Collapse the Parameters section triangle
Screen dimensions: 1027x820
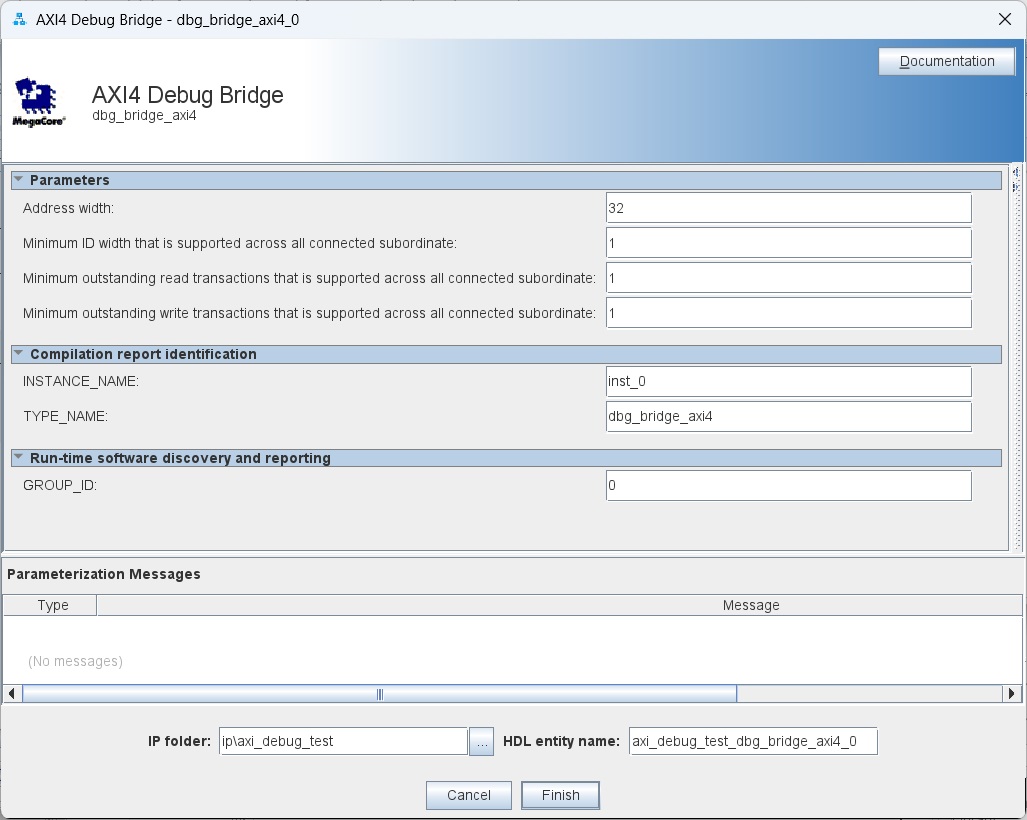click(x=18, y=179)
